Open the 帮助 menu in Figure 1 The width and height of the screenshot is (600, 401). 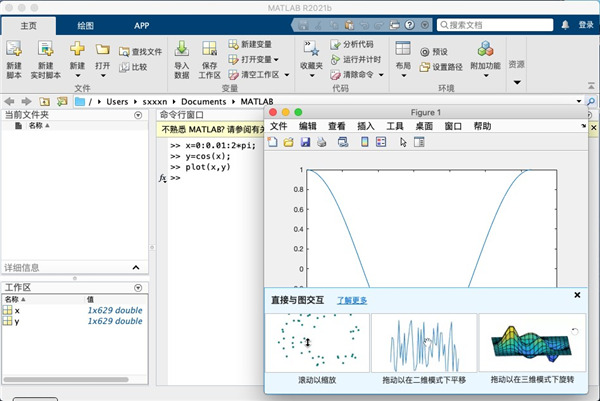[x=482, y=126]
